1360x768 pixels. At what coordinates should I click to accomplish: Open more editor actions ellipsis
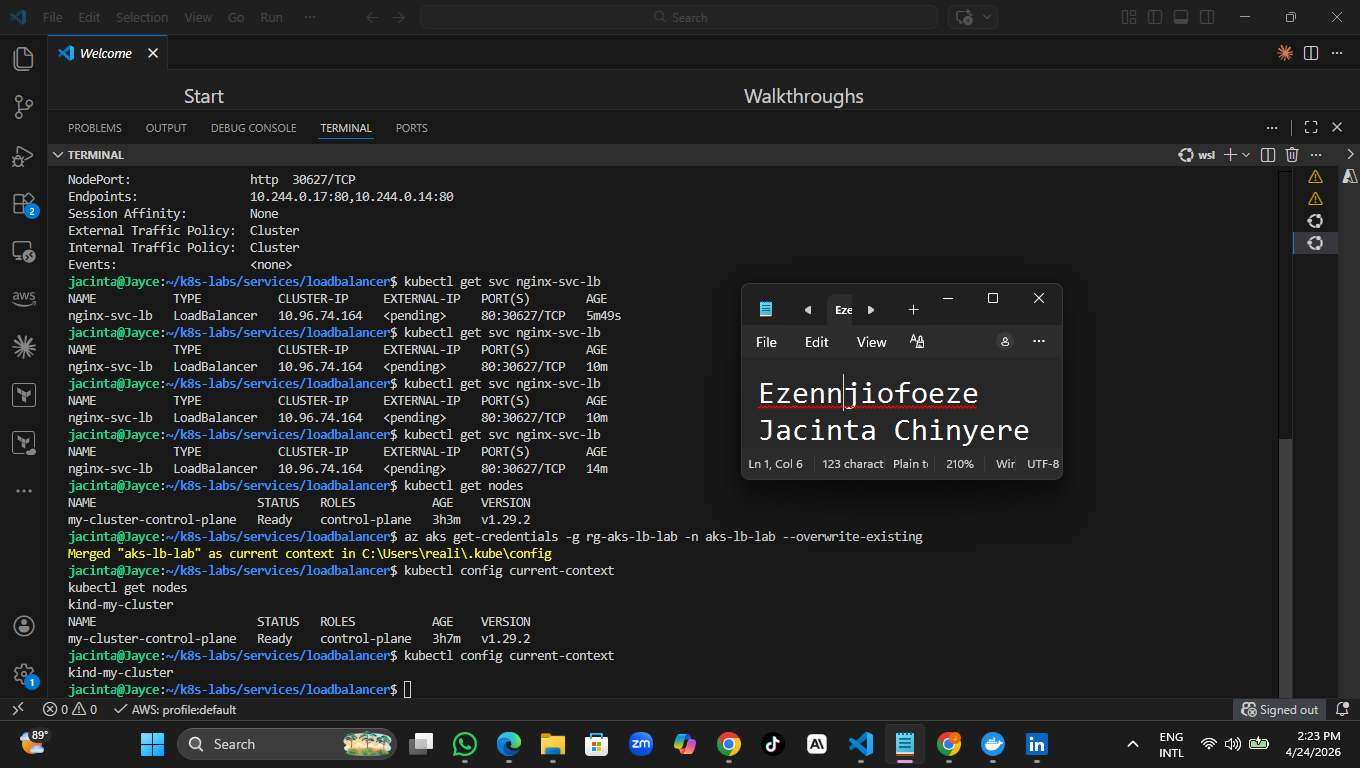click(1338, 53)
